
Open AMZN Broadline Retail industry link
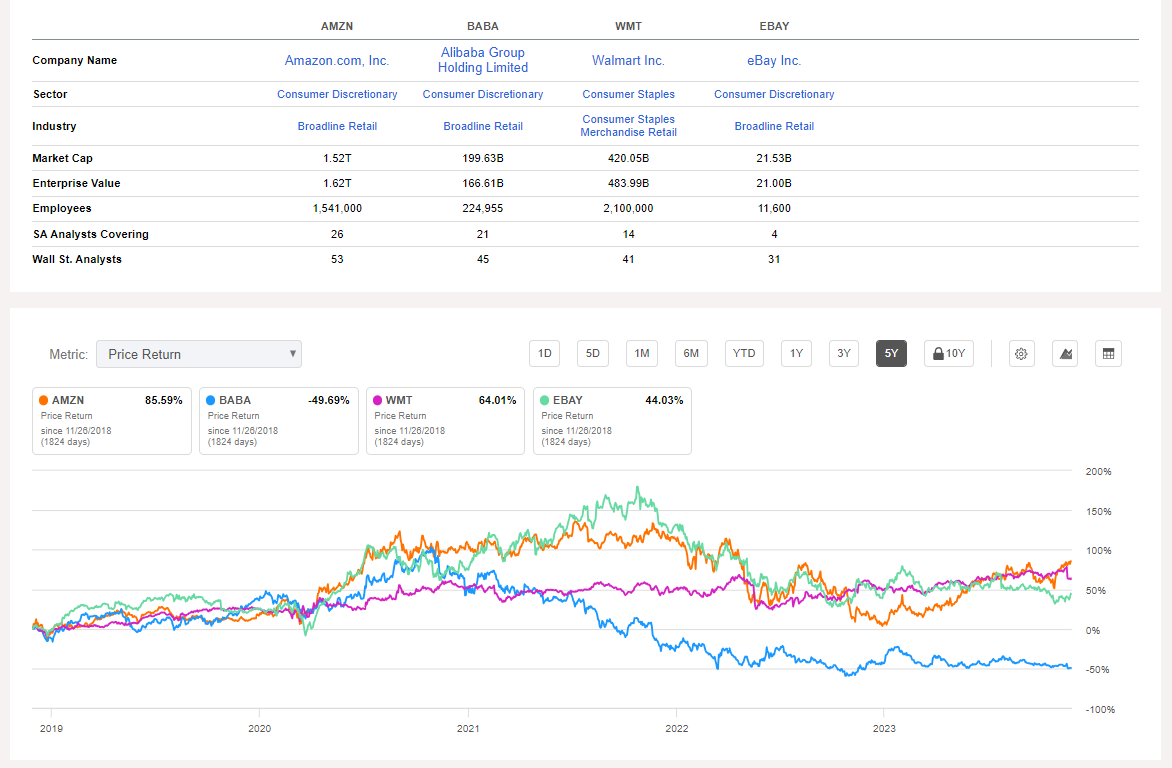337,126
